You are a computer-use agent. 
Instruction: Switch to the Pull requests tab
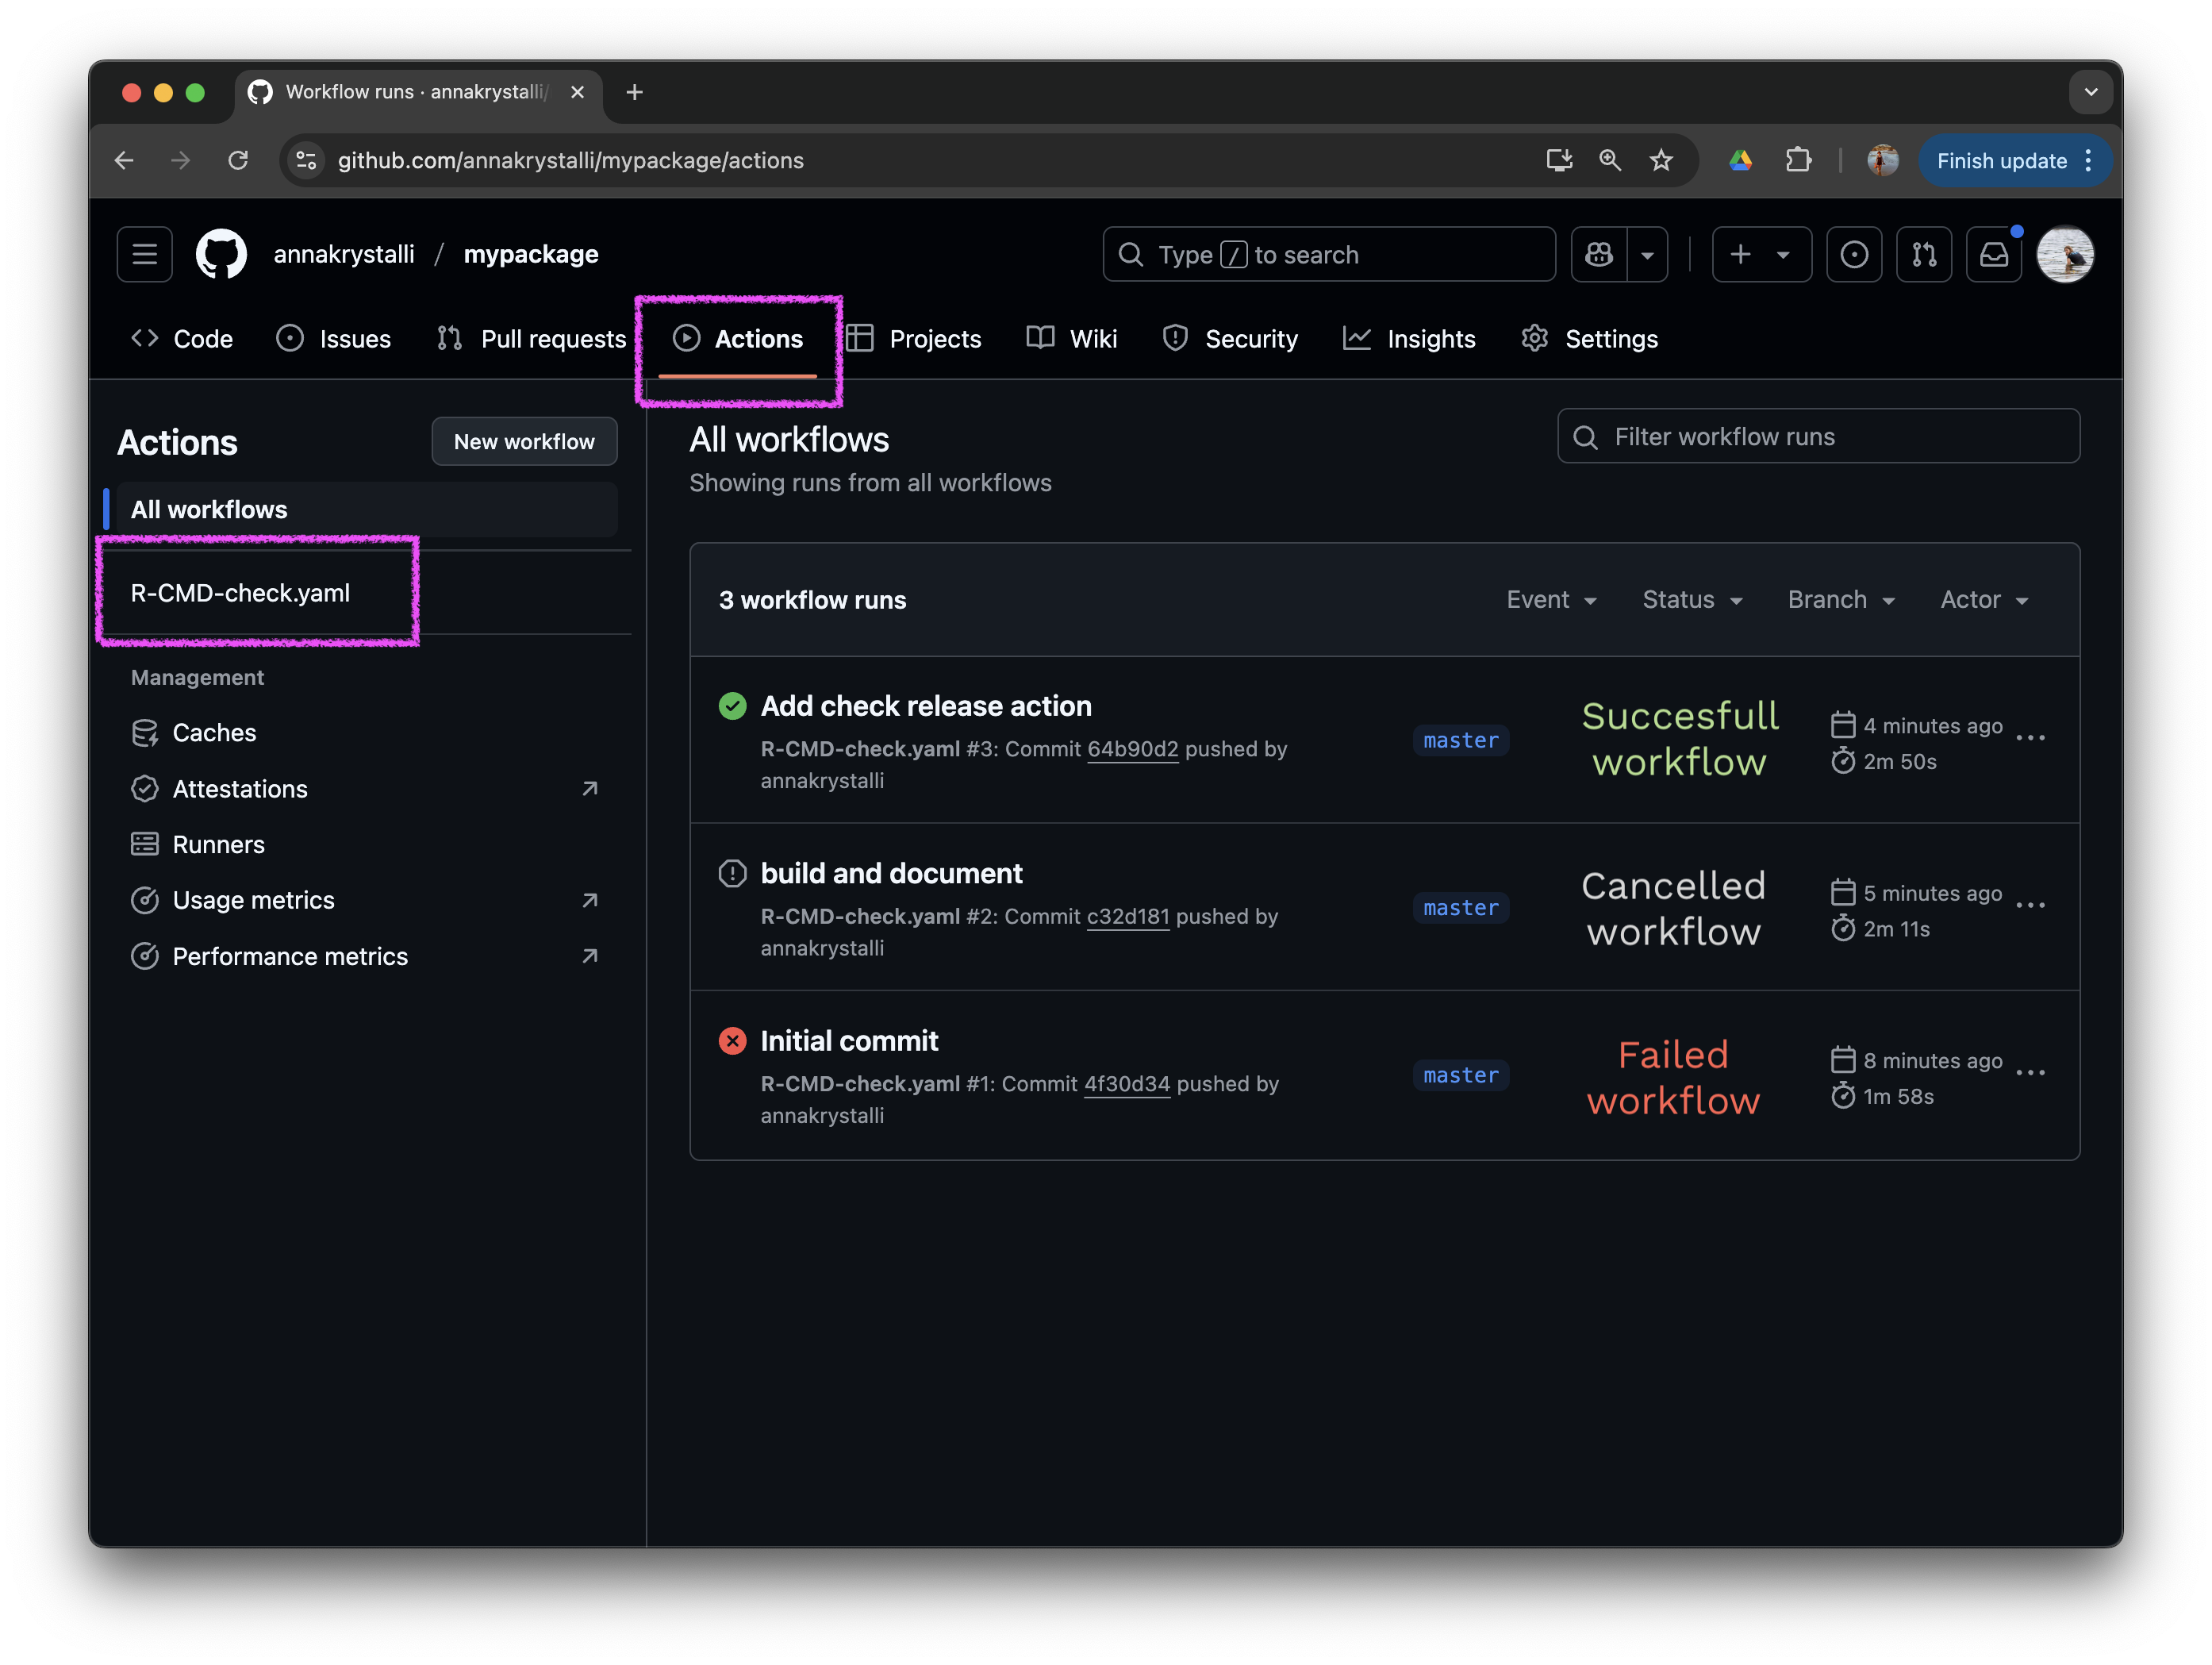(x=532, y=339)
